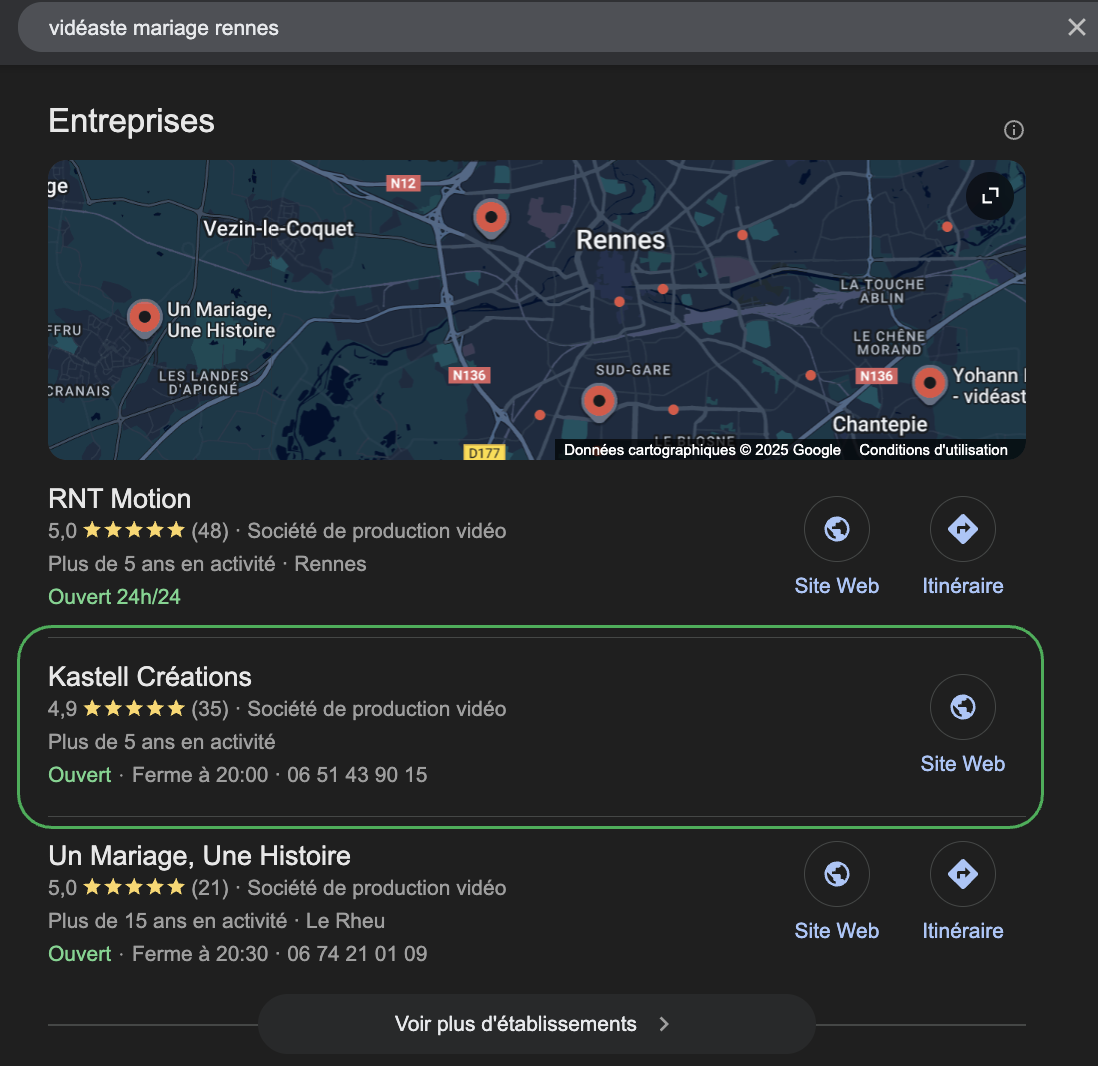Image resolution: width=1098 pixels, height=1066 pixels.
Task: Click the (48) review count for RNT Motion
Action: click(210, 531)
